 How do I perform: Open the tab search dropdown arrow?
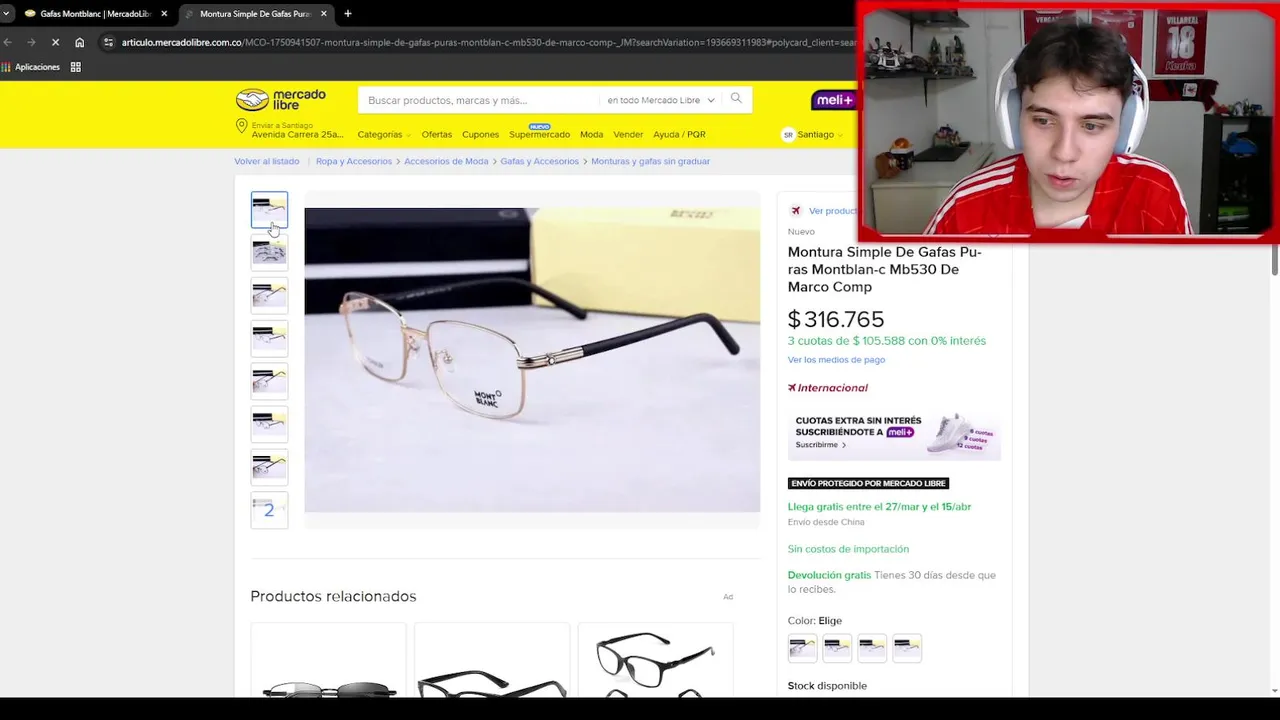[x=7, y=13]
